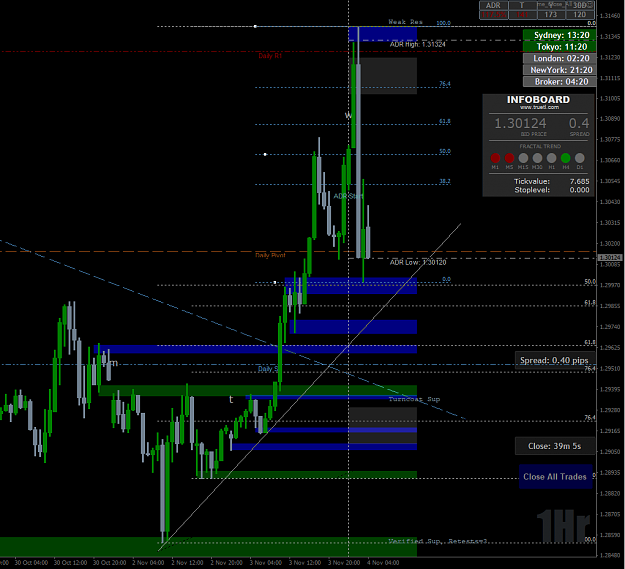Click the 3 Nov 20:00 time axis label

[343, 563]
